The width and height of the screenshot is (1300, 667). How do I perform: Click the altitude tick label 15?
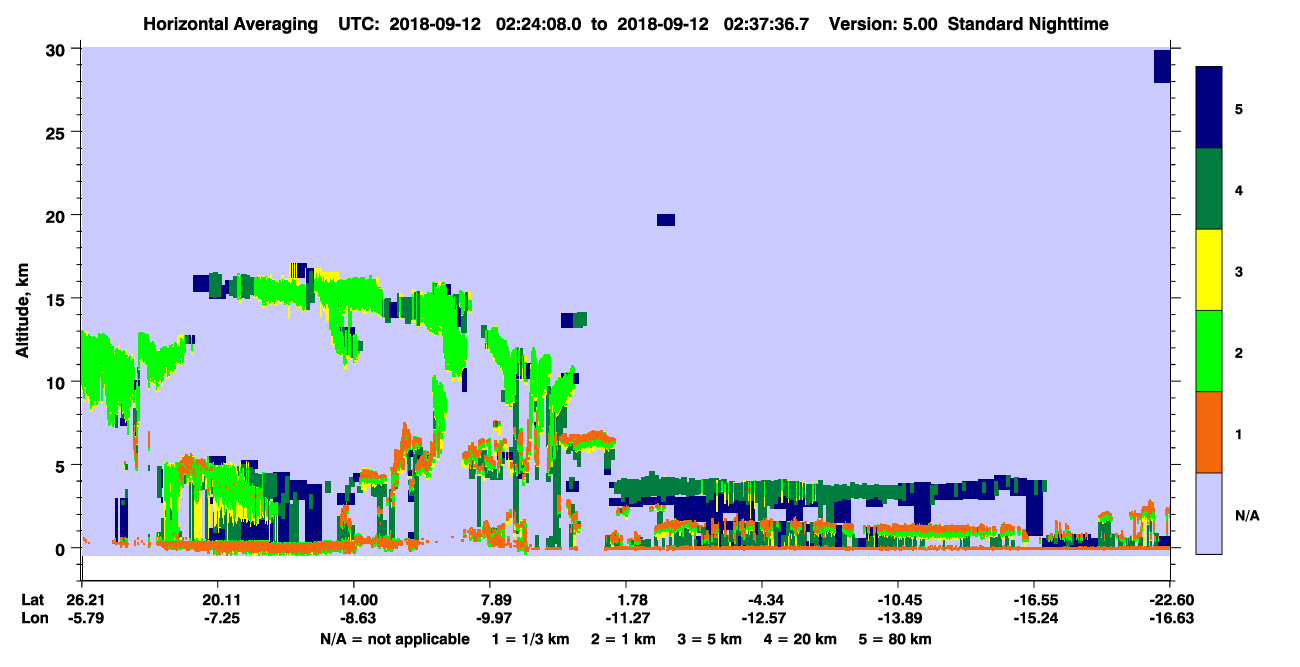click(x=58, y=299)
